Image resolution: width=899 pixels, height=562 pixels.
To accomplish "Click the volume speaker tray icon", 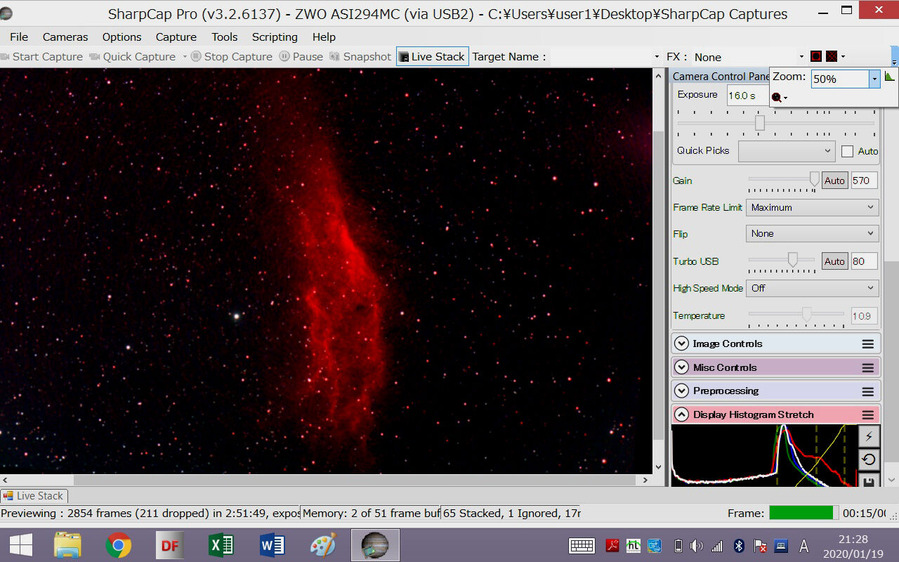I will tap(696, 545).
